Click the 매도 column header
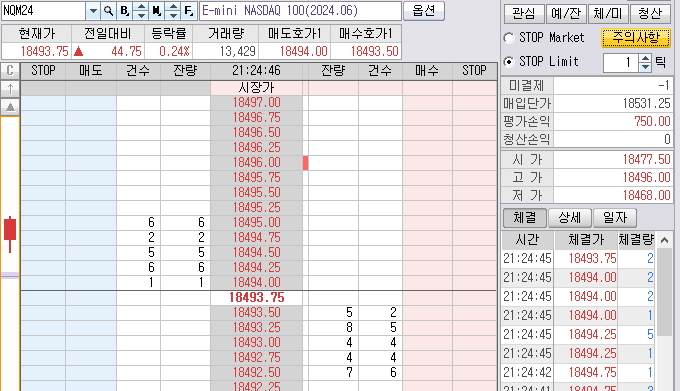Image resolution: width=680 pixels, height=391 pixels. [91, 71]
